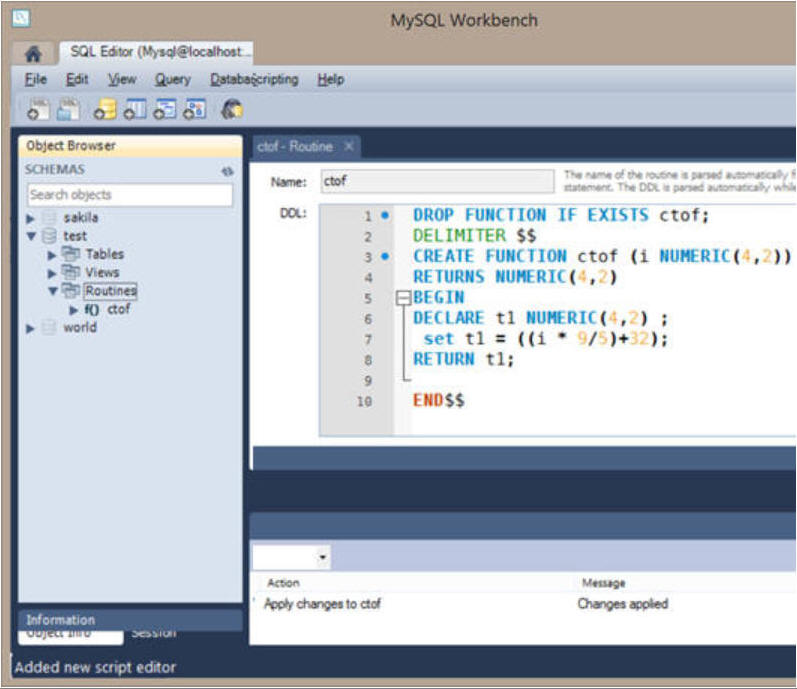Image resolution: width=797 pixels, height=689 pixels.
Task: Expand the Tables node
Action: 51,255
